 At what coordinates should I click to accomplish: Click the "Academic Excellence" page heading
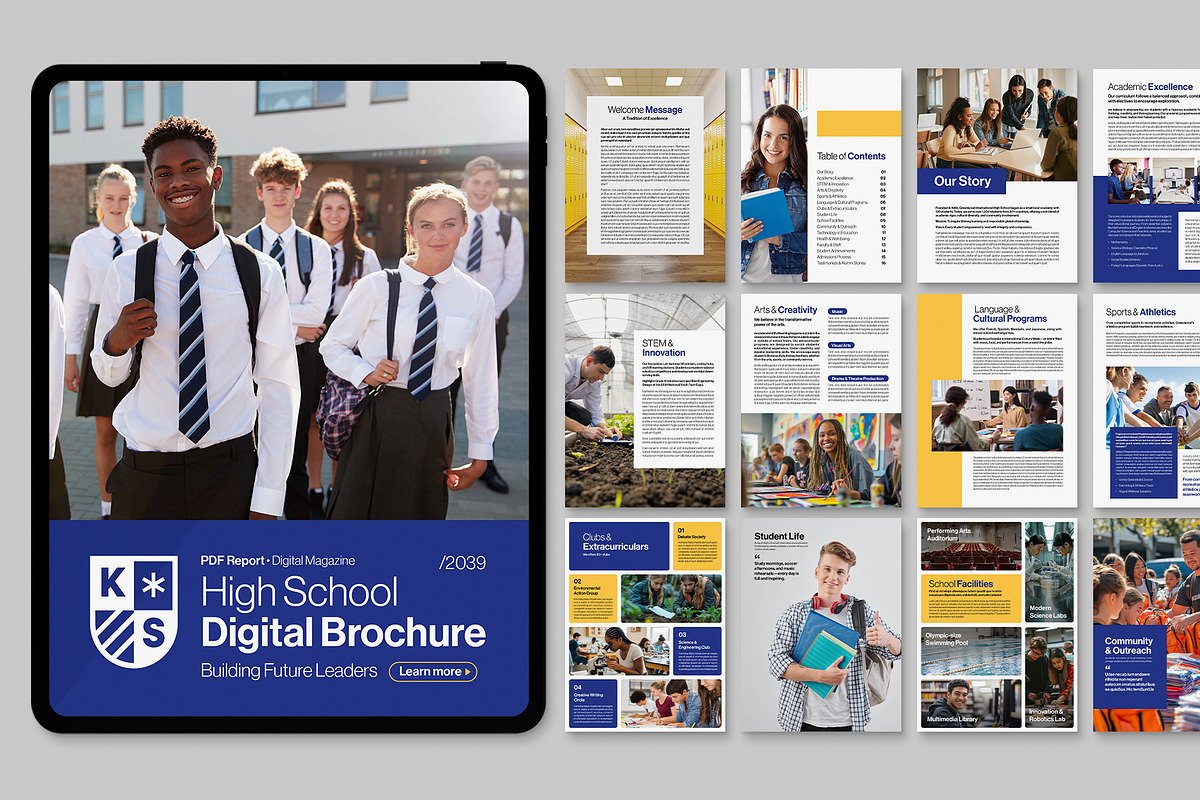pos(1150,87)
